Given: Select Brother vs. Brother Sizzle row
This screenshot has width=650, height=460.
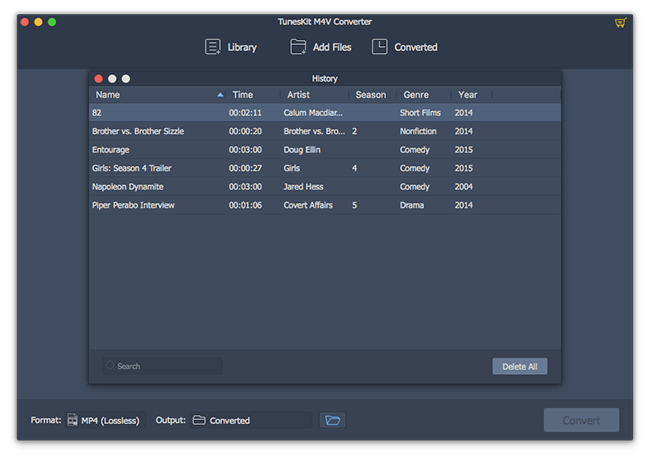Looking at the screenshot, I should [325, 131].
